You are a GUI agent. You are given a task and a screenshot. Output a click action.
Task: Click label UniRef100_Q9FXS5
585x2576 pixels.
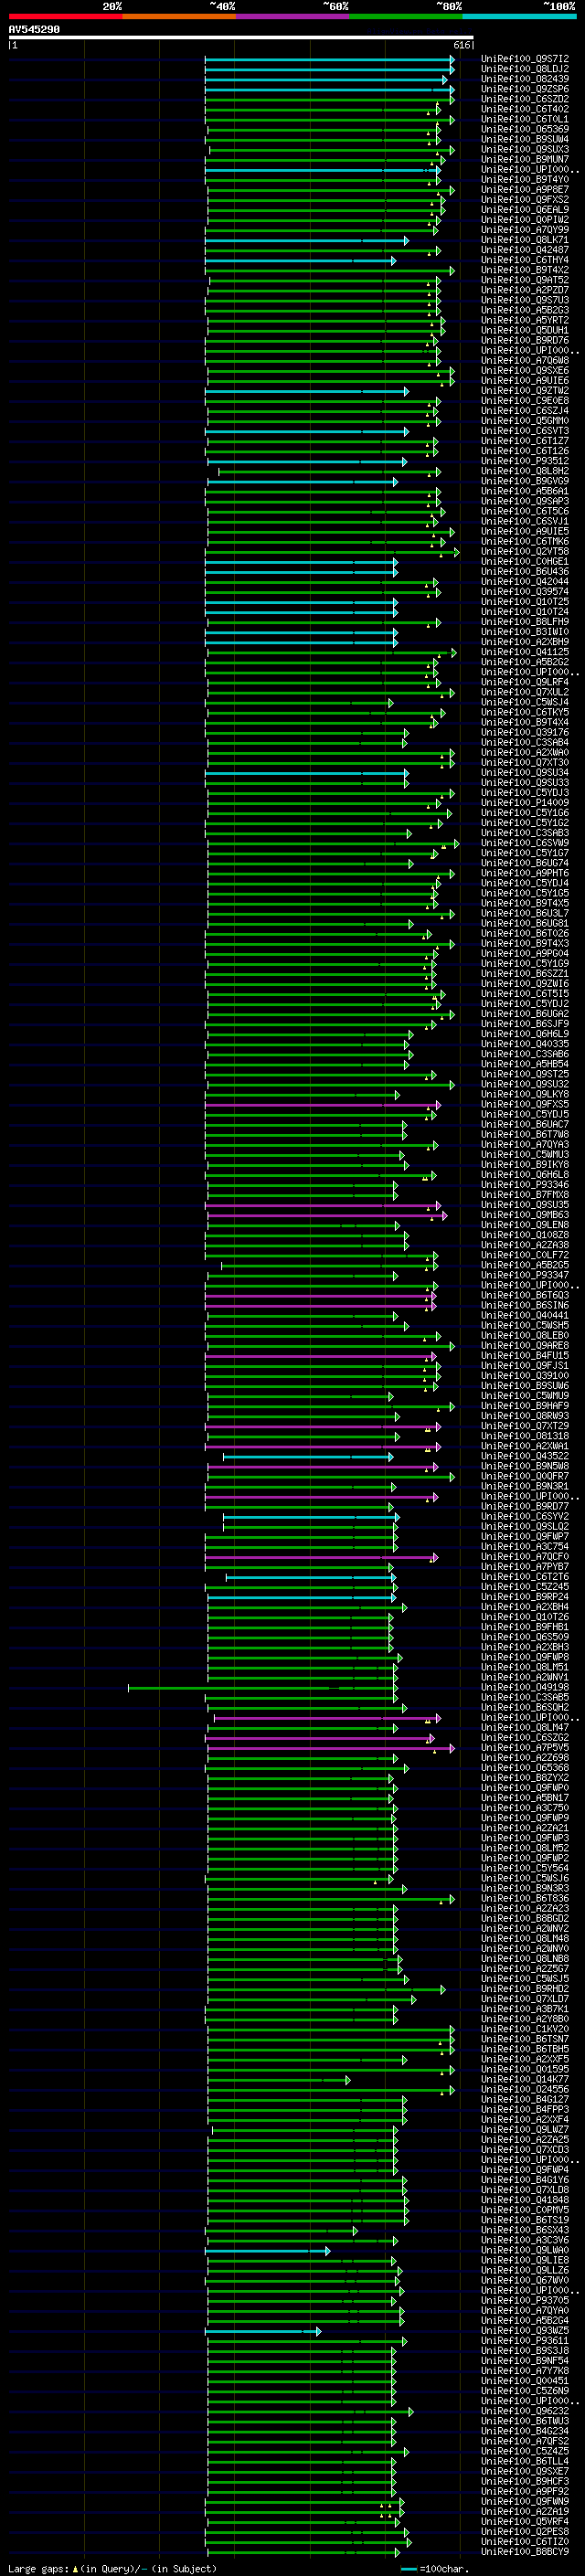point(525,1104)
